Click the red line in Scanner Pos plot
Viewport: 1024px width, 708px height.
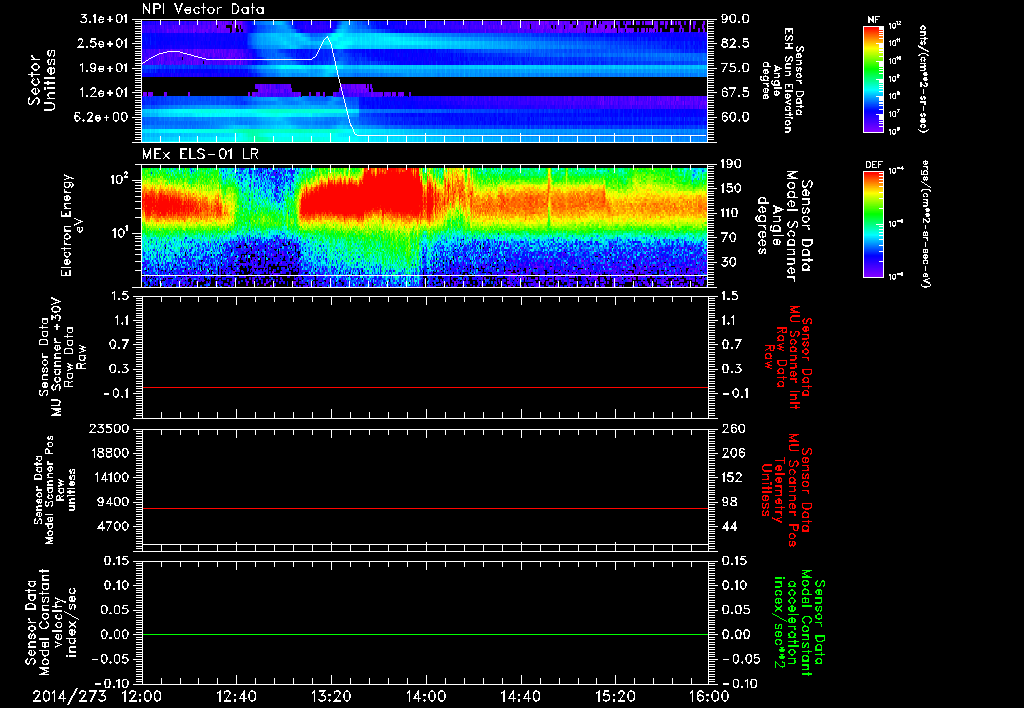(425, 508)
